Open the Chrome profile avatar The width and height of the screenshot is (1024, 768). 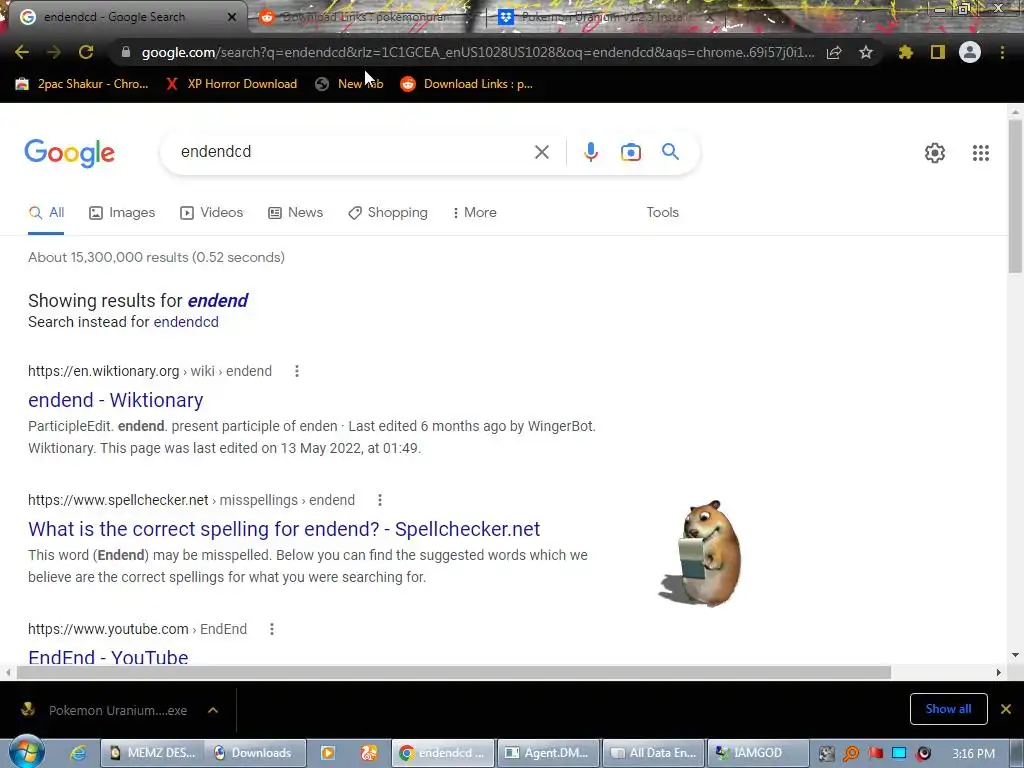[970, 52]
